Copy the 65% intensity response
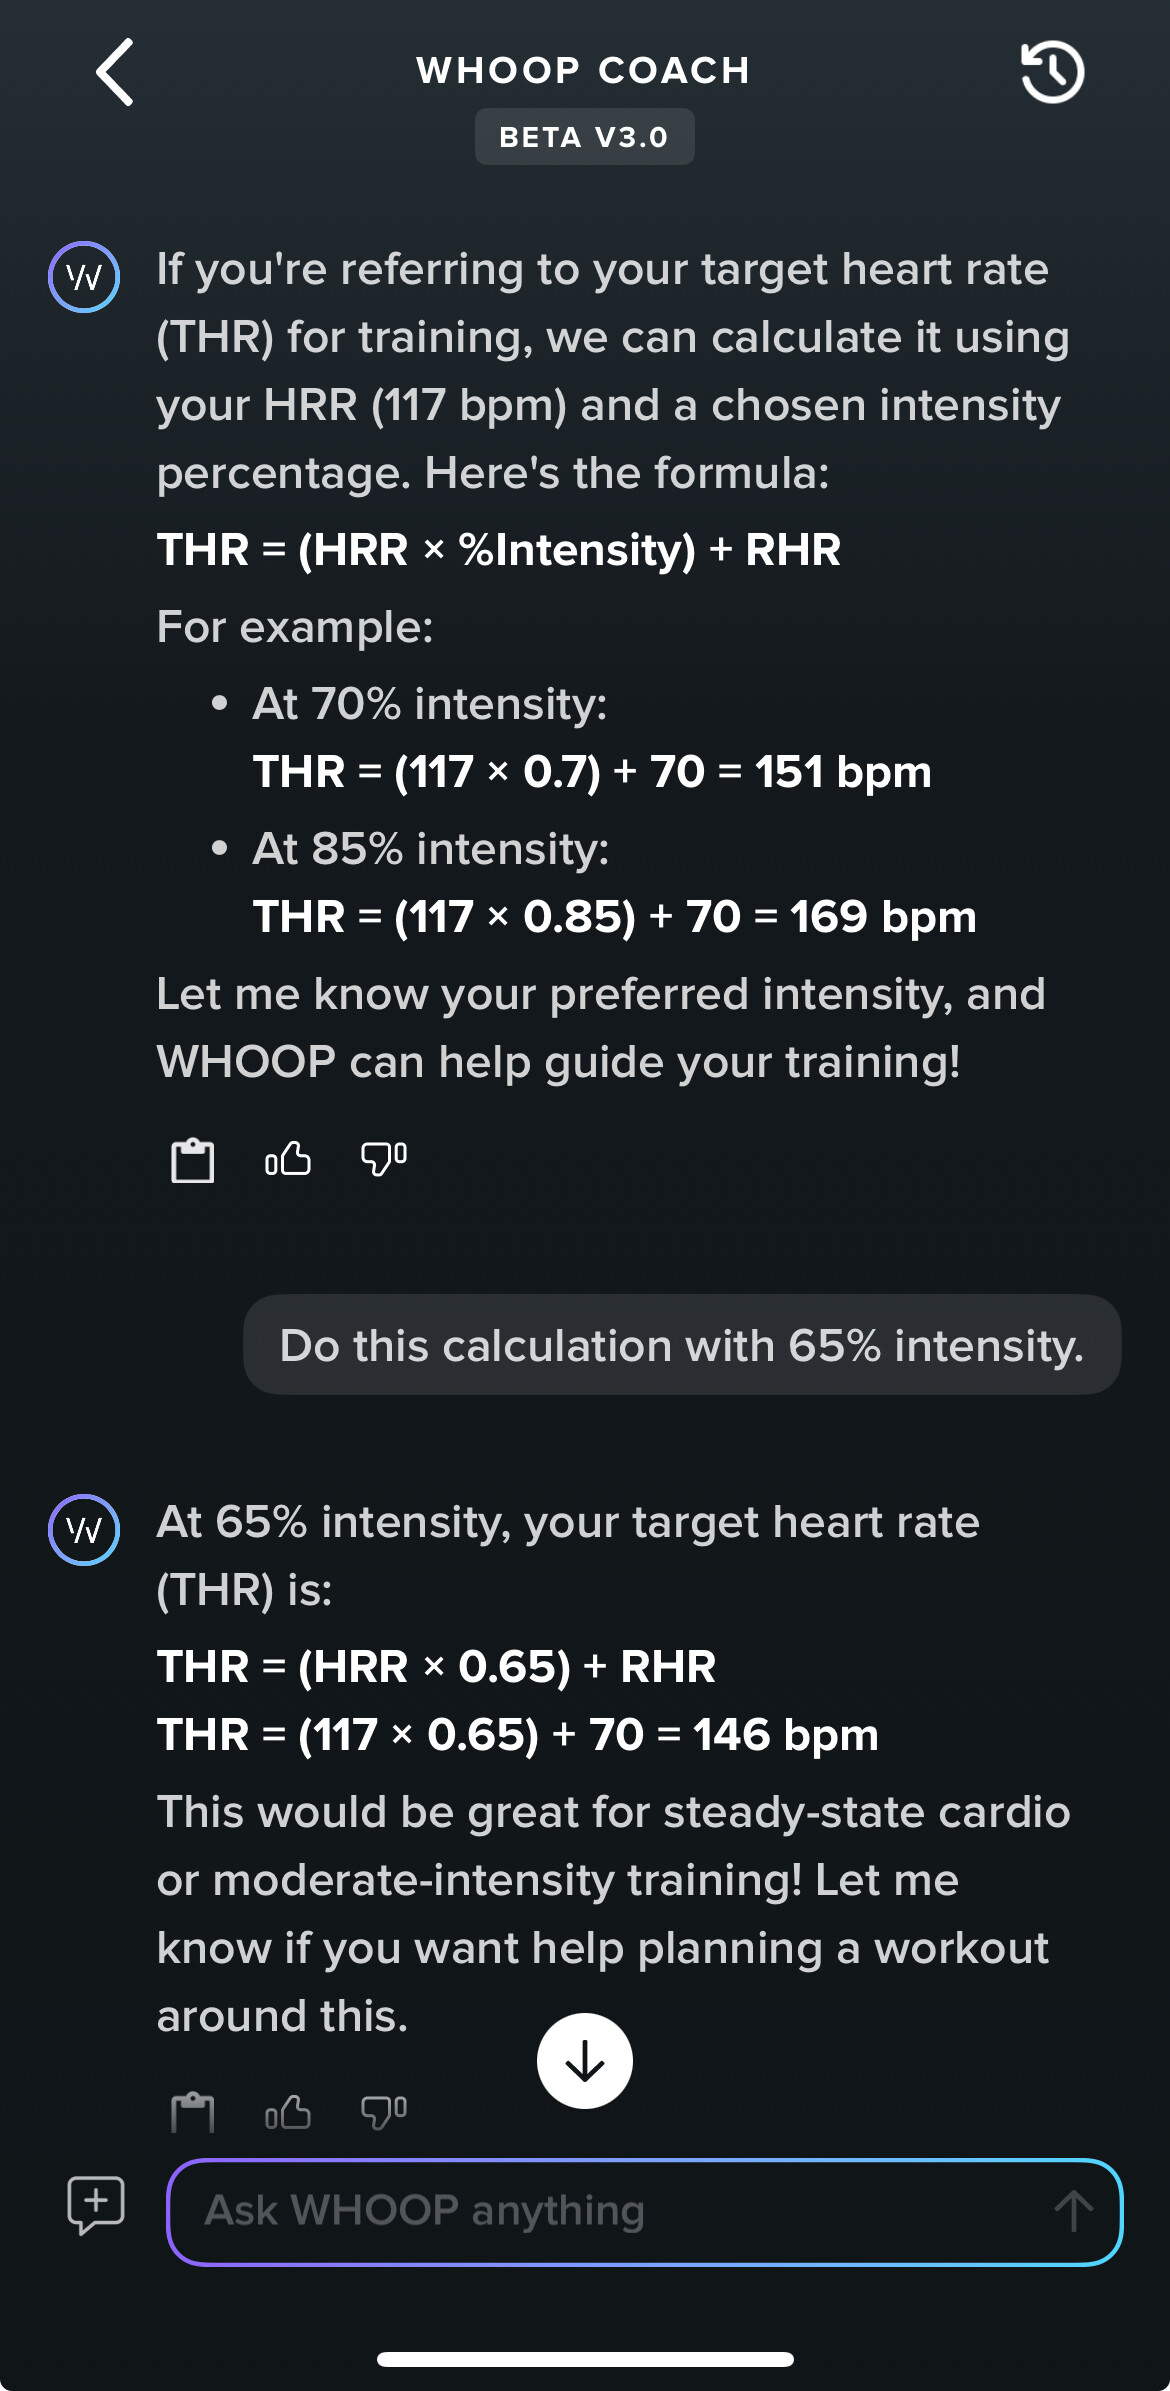 (x=192, y=2112)
